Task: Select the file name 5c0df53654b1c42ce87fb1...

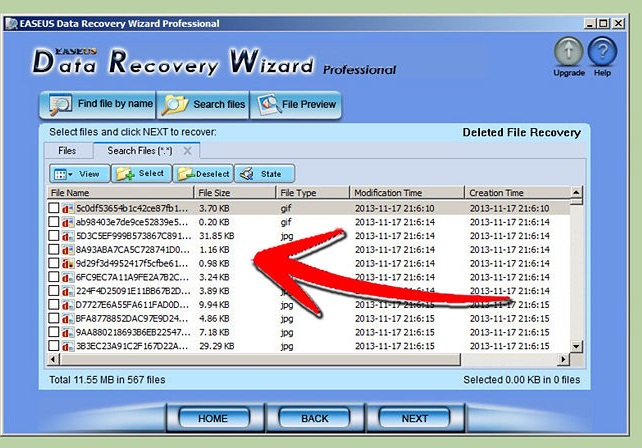Action: point(132,208)
